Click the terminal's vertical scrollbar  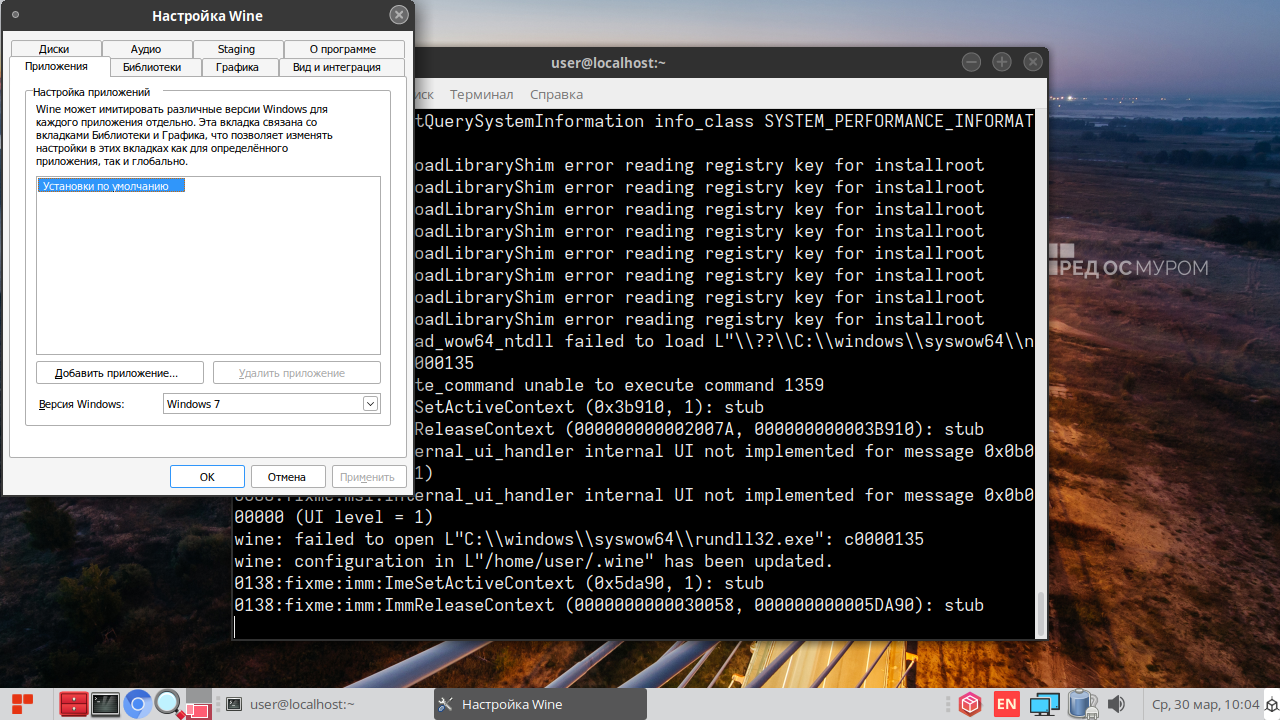point(1040,612)
